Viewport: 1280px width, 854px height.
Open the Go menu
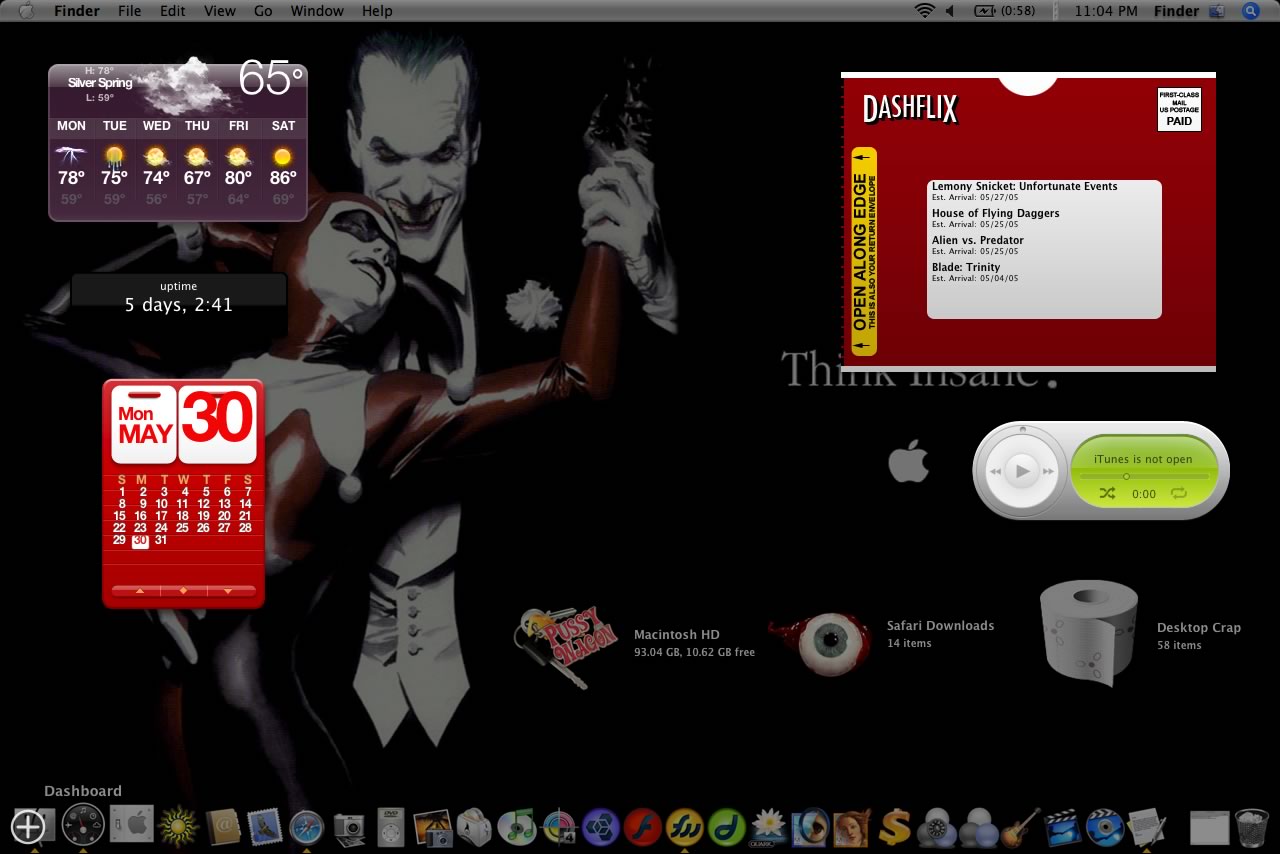263,11
